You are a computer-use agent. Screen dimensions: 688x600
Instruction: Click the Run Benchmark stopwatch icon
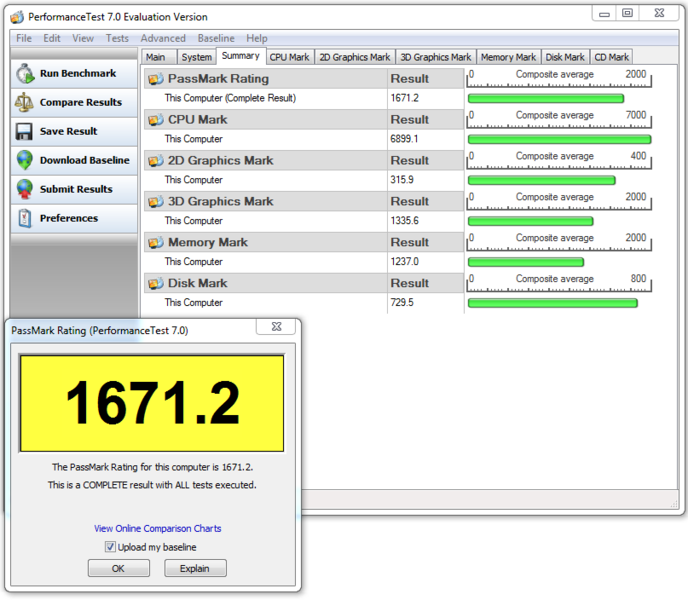click(x=25, y=74)
